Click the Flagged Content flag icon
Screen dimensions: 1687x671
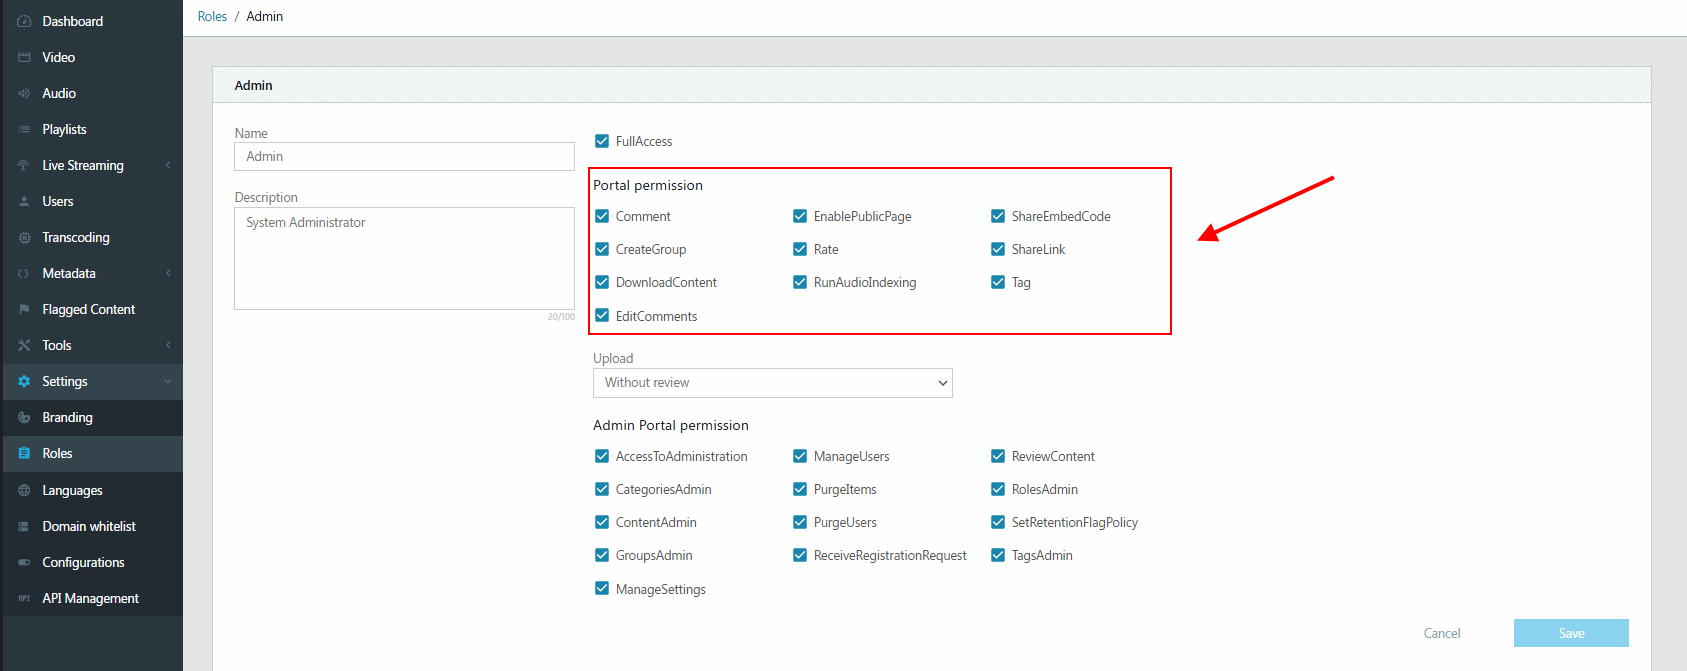coord(24,309)
